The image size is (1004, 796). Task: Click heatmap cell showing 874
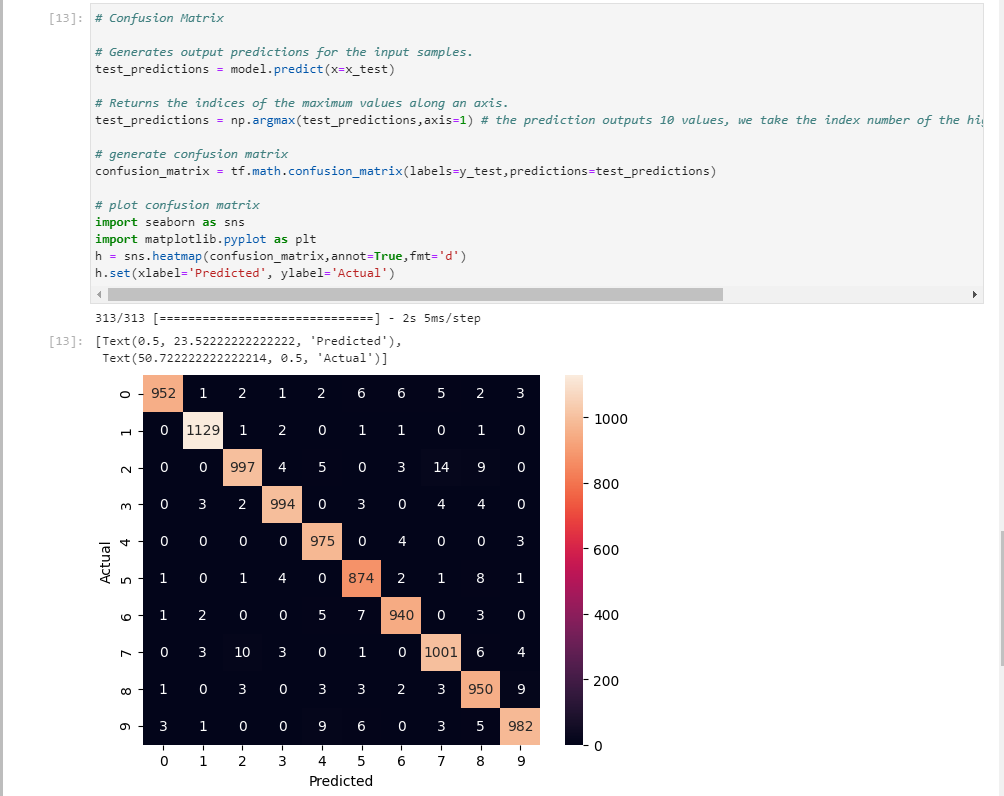pos(361,578)
